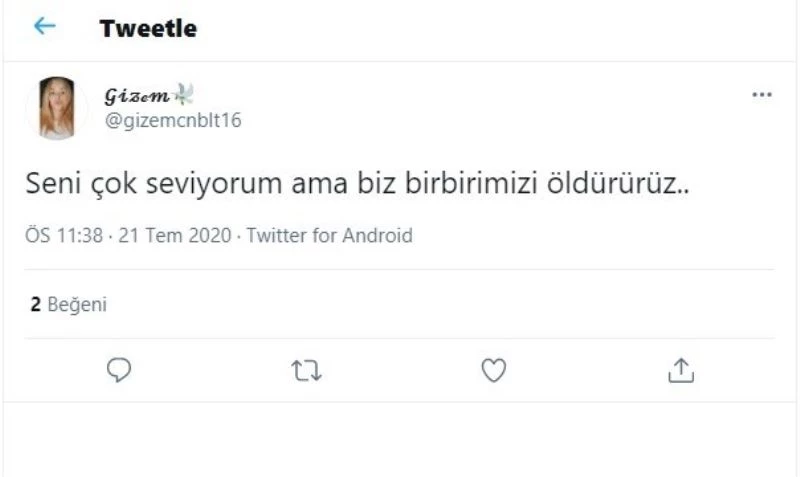Image resolution: width=800 pixels, height=477 pixels.
Task: Click the ÖS 11:38 time
Action: pos(64,236)
